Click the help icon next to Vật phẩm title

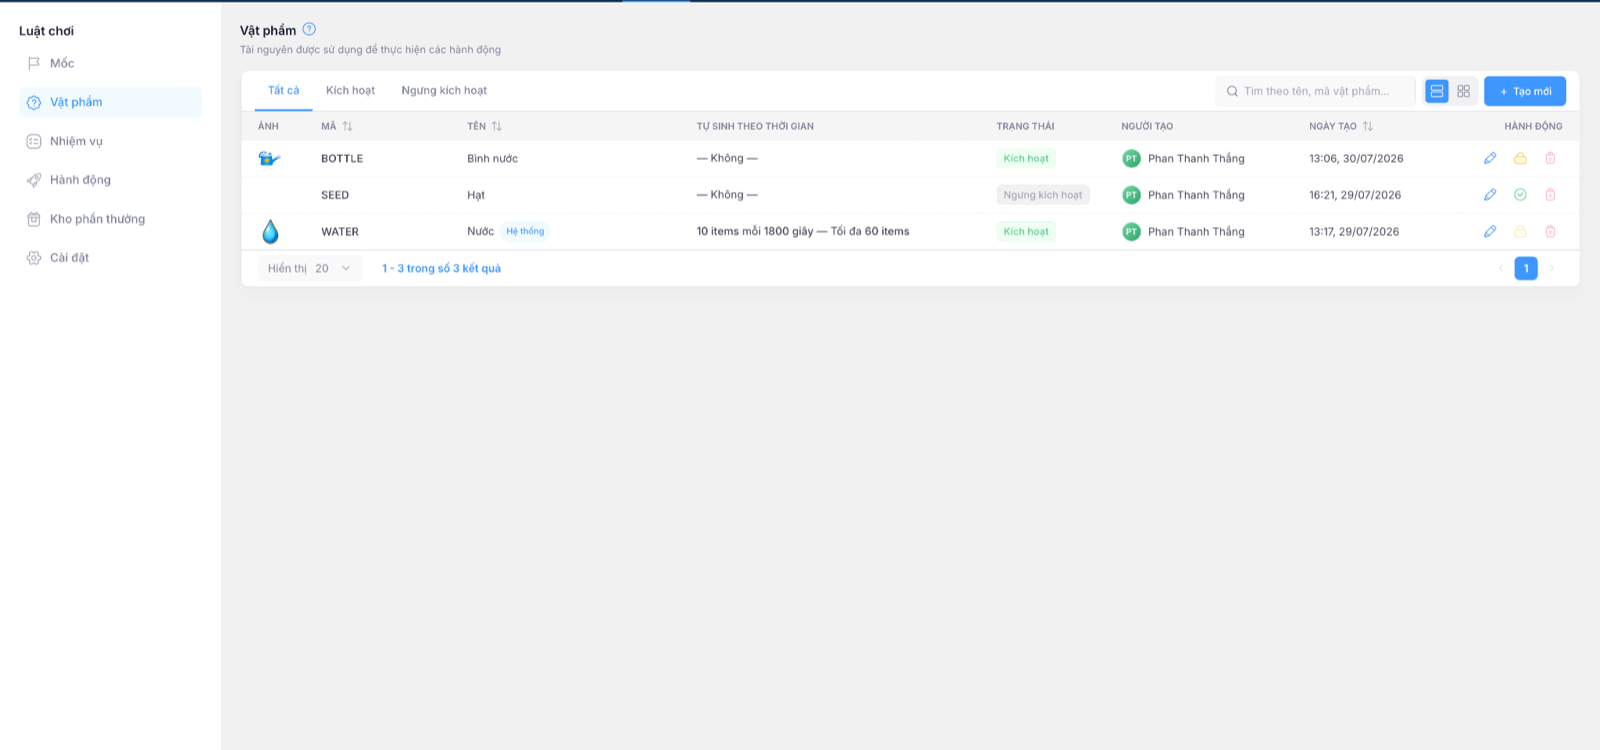point(309,29)
